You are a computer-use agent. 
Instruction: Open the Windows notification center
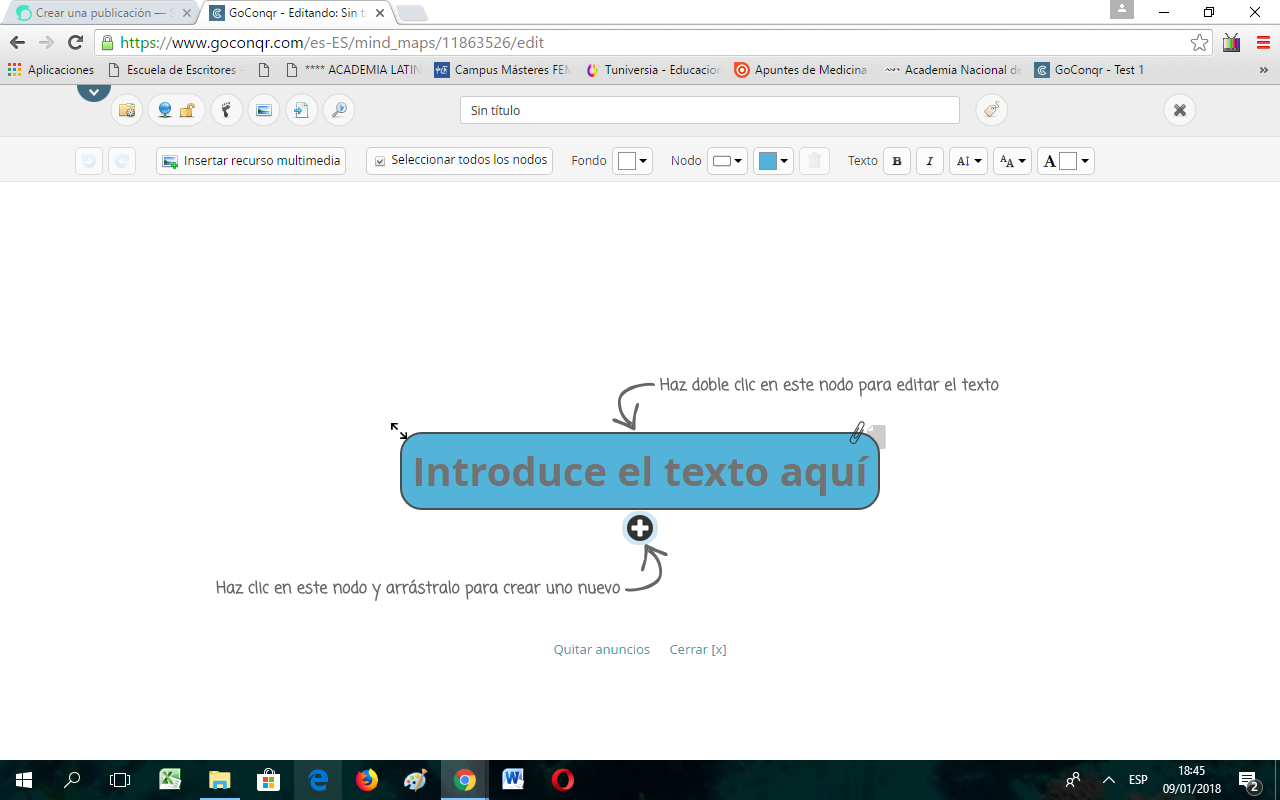tap(1249, 780)
